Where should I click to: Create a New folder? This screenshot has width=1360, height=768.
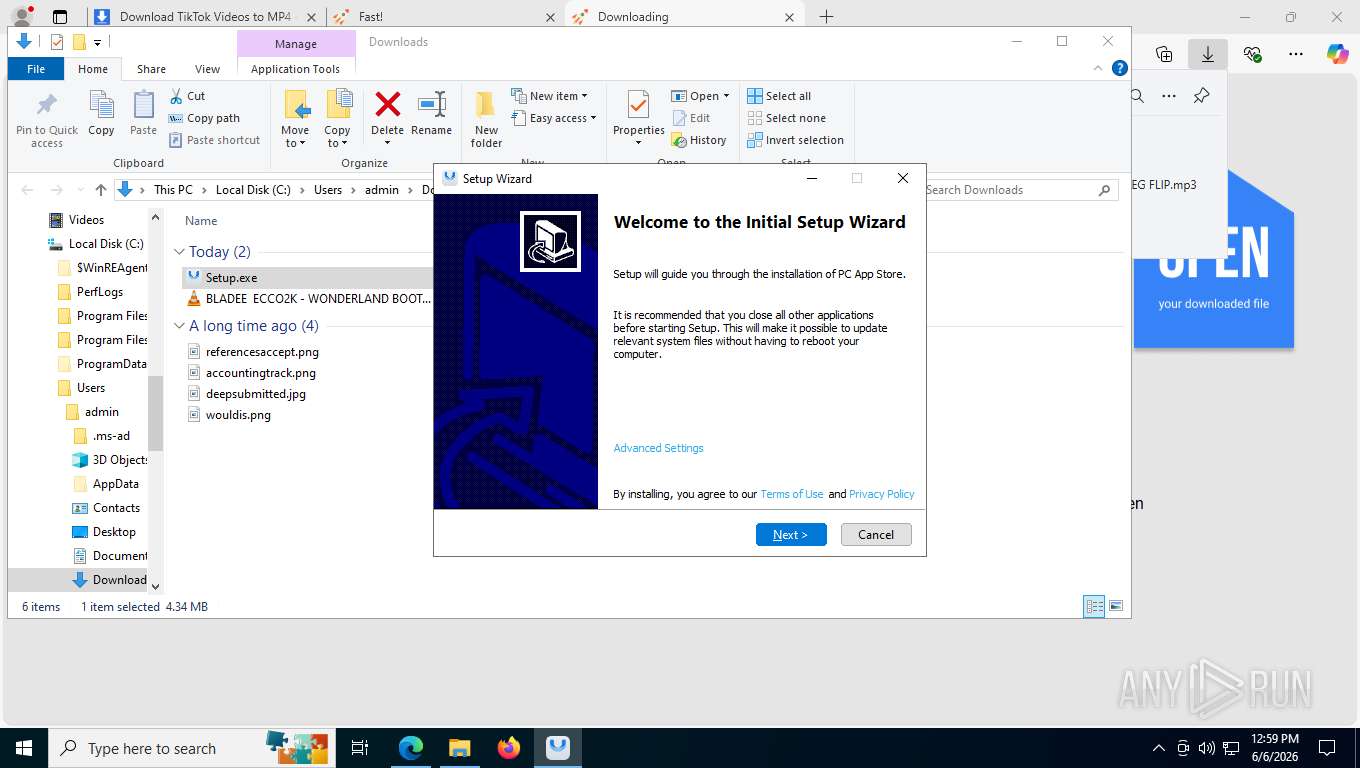pos(486,119)
